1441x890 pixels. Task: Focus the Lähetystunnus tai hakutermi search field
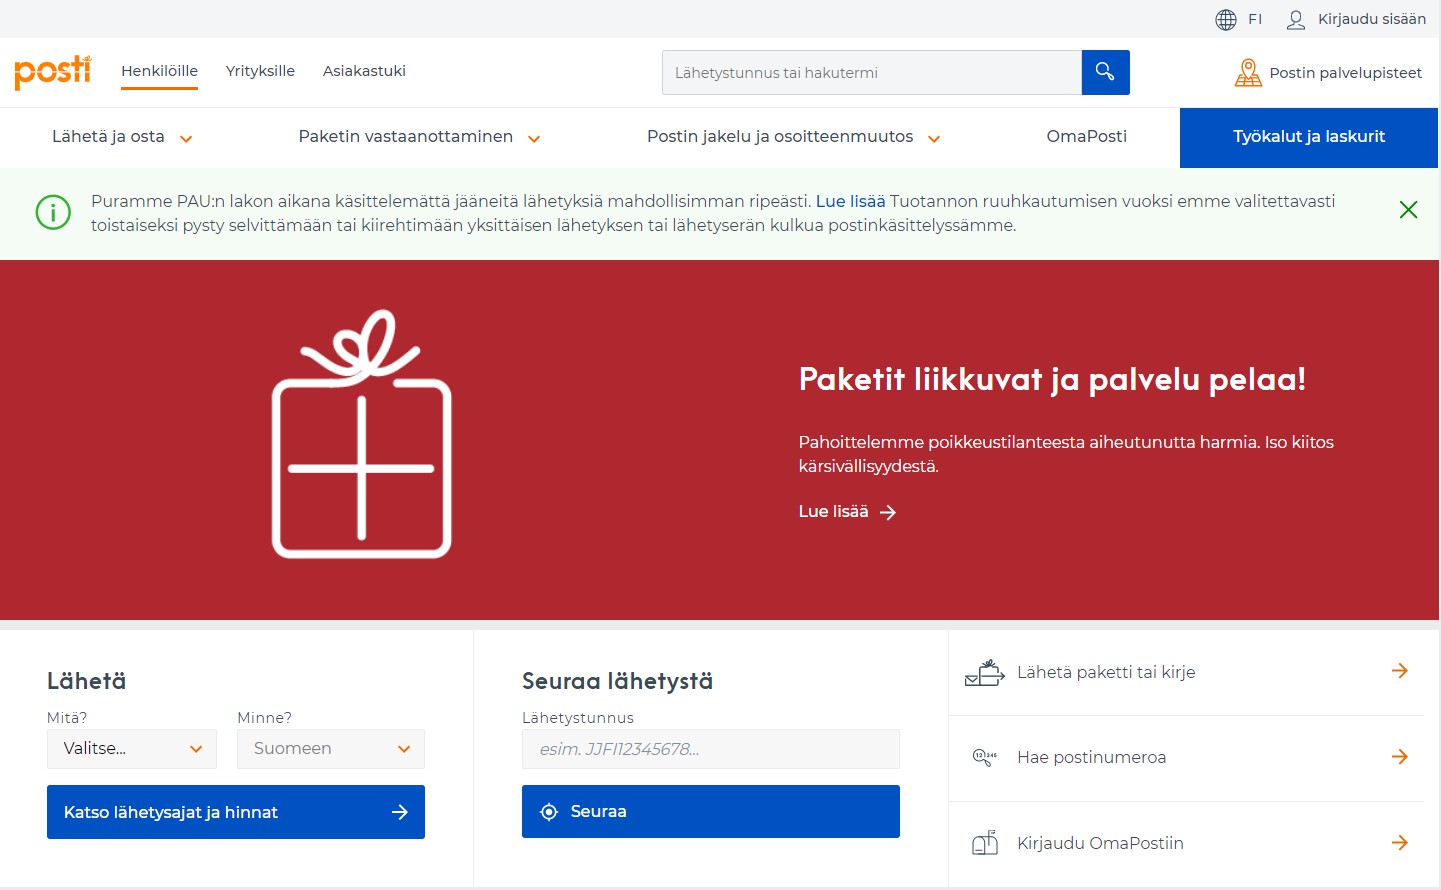(872, 72)
